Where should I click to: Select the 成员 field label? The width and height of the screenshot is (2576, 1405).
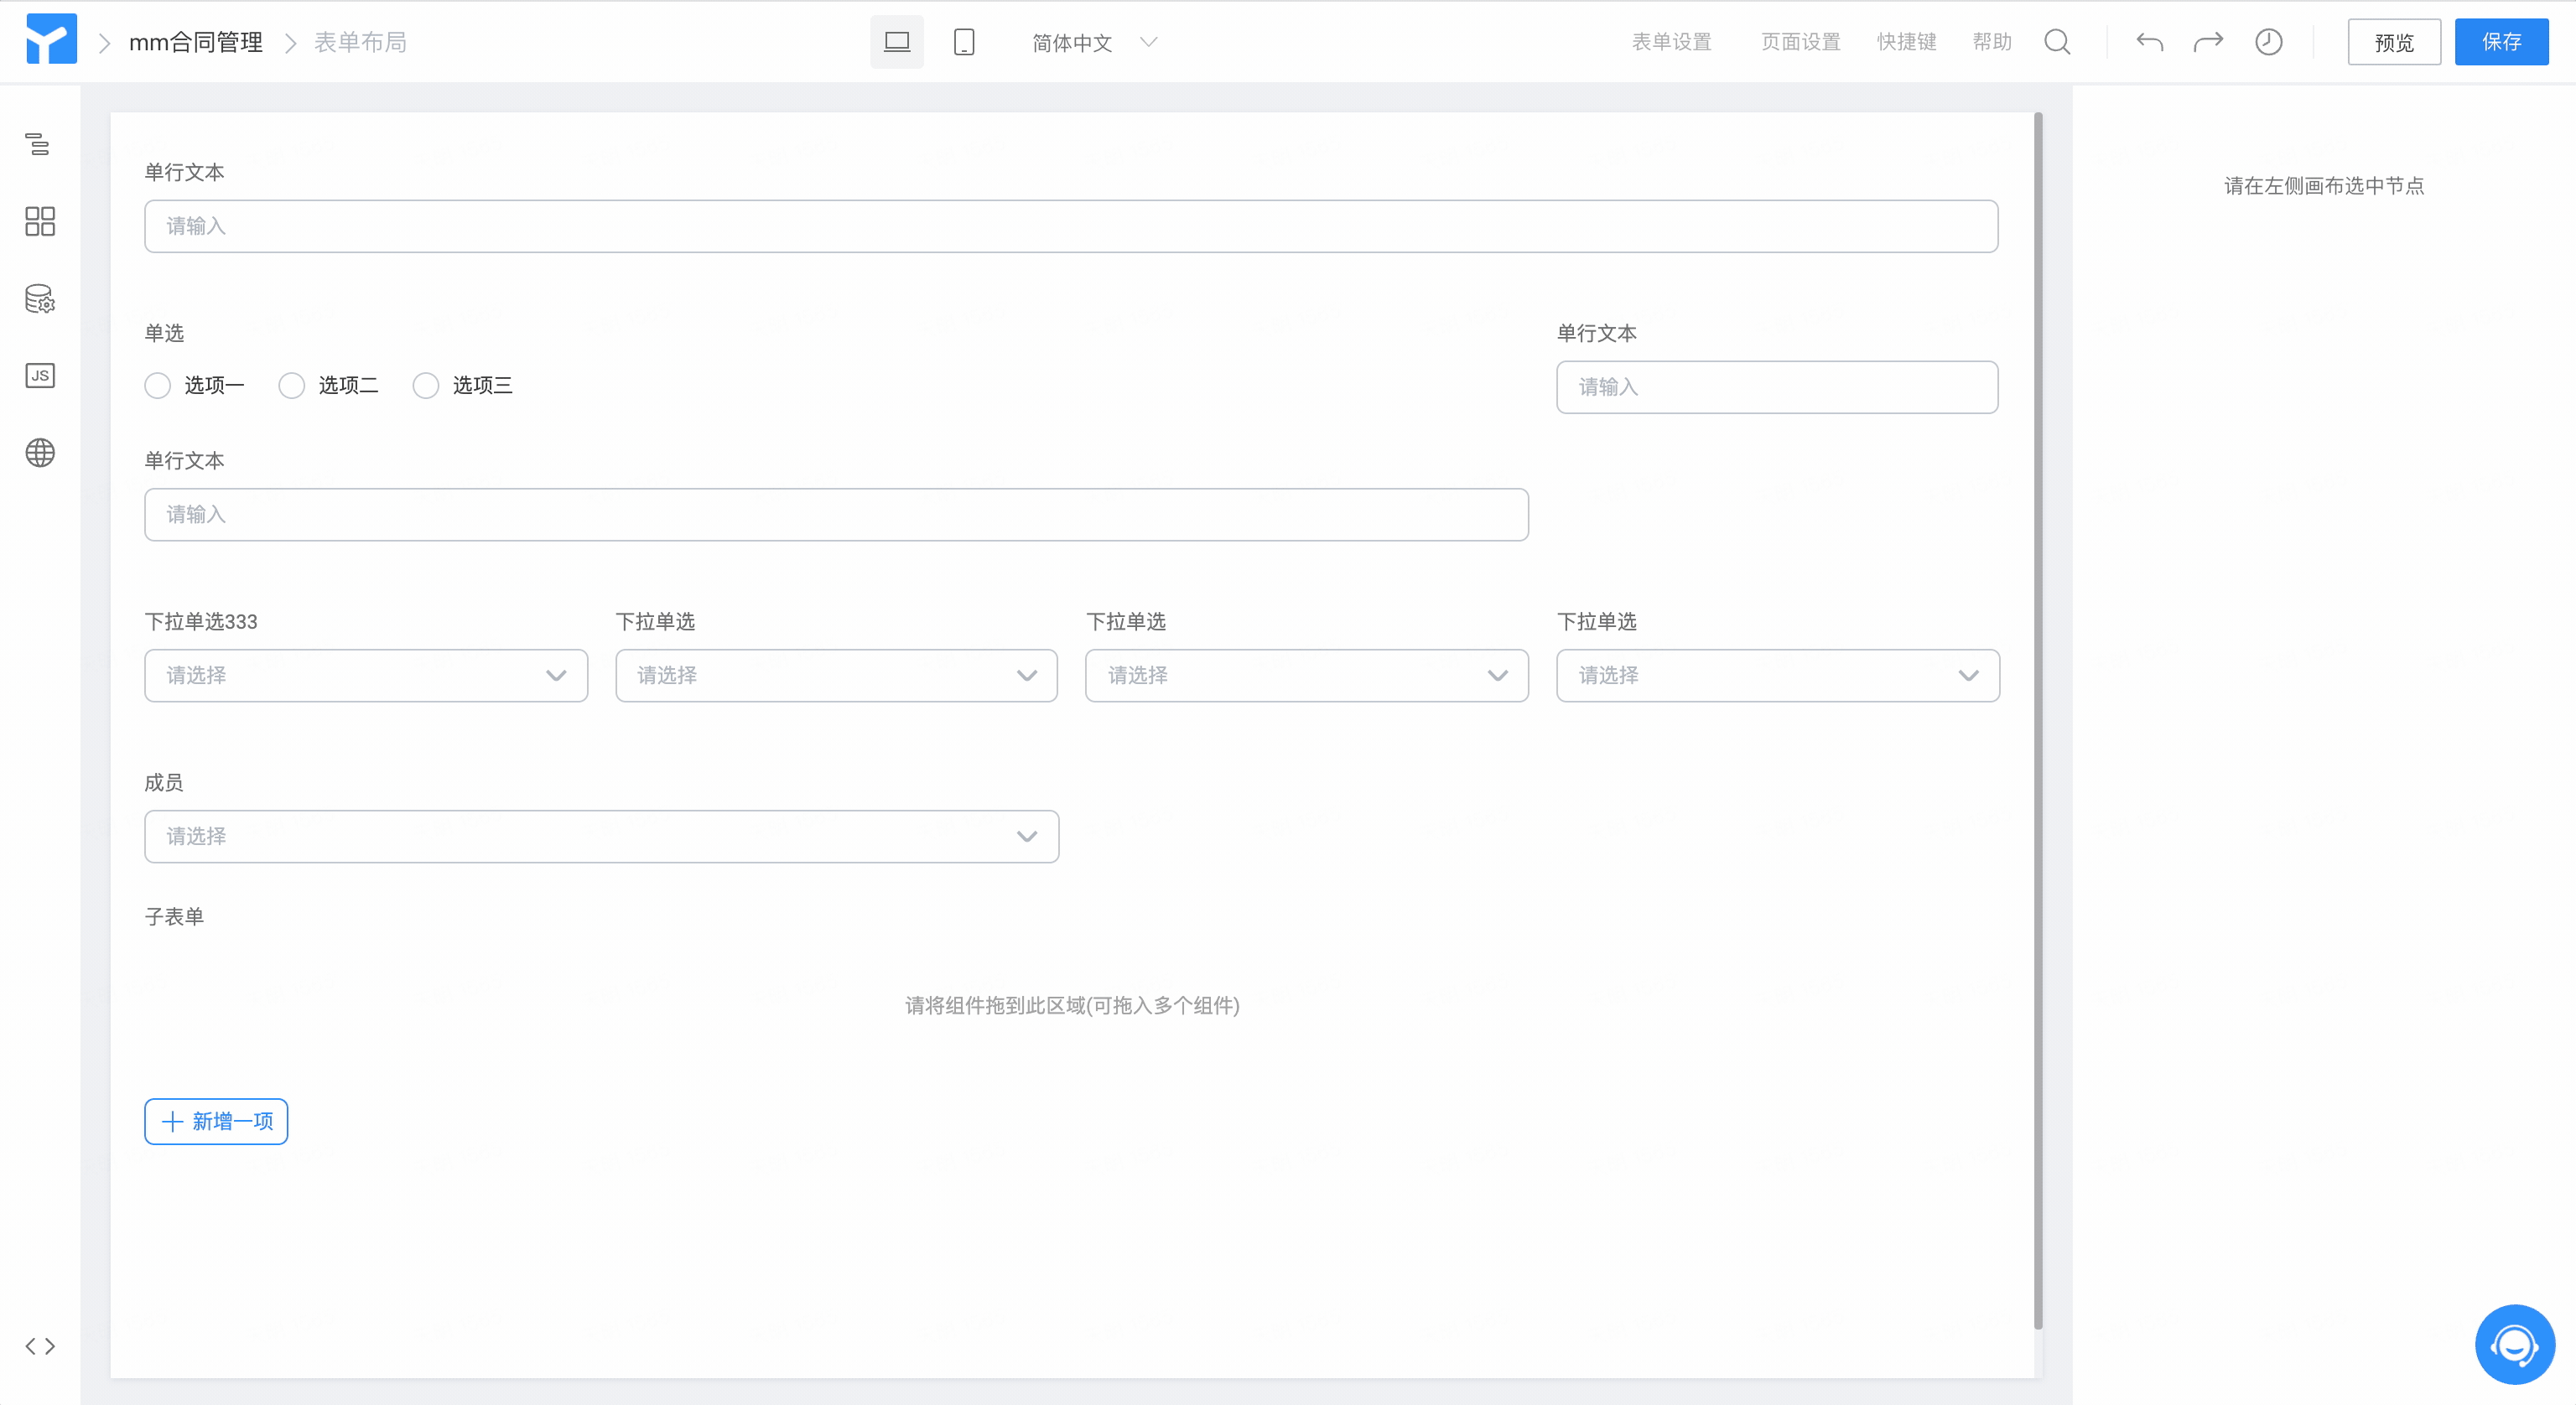click(164, 783)
